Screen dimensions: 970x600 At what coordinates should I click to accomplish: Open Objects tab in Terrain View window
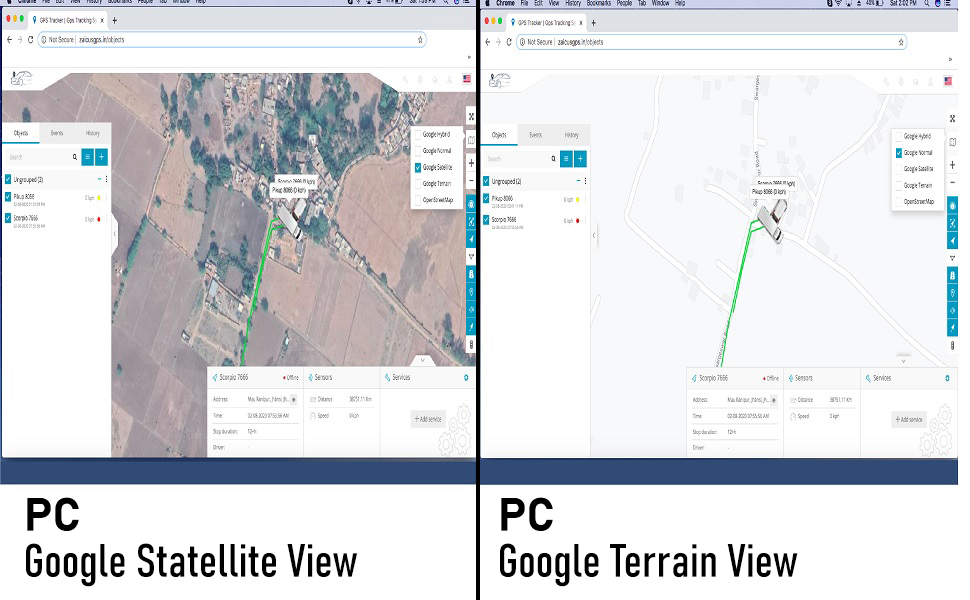coord(499,135)
